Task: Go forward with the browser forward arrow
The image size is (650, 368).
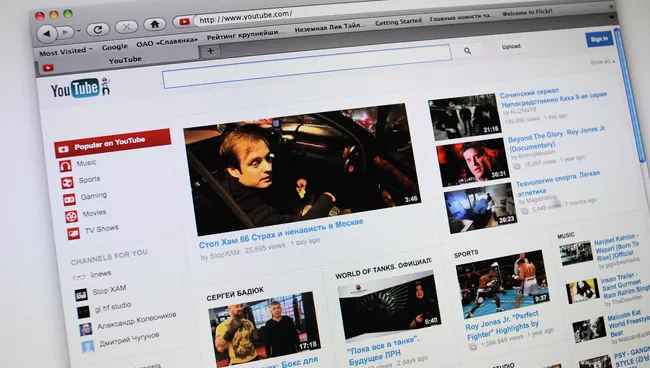Action: [65, 32]
